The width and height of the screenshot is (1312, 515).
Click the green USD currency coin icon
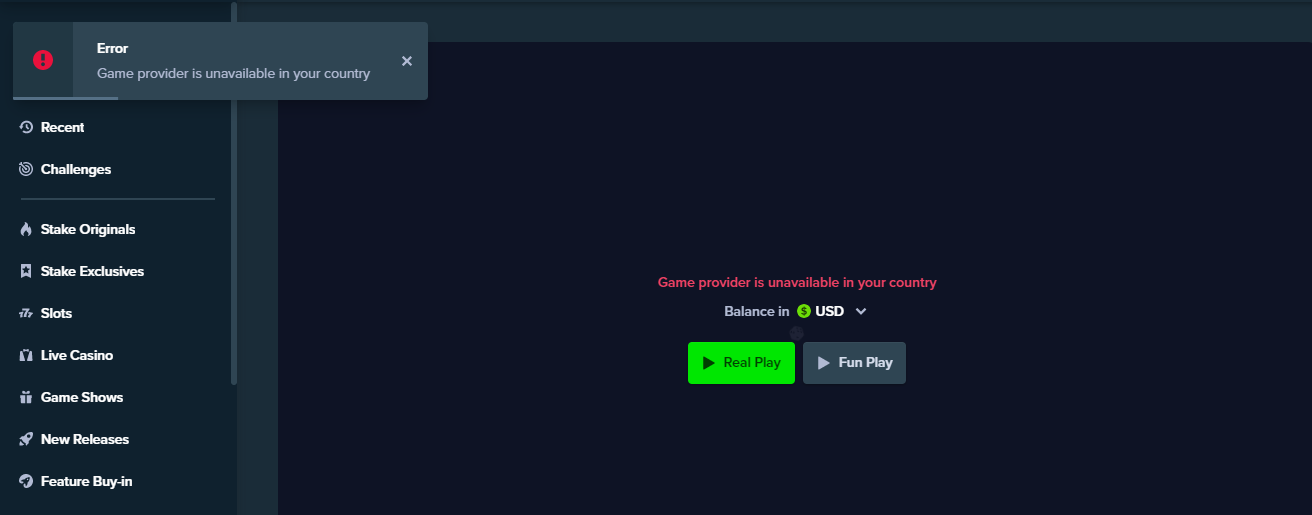point(804,311)
